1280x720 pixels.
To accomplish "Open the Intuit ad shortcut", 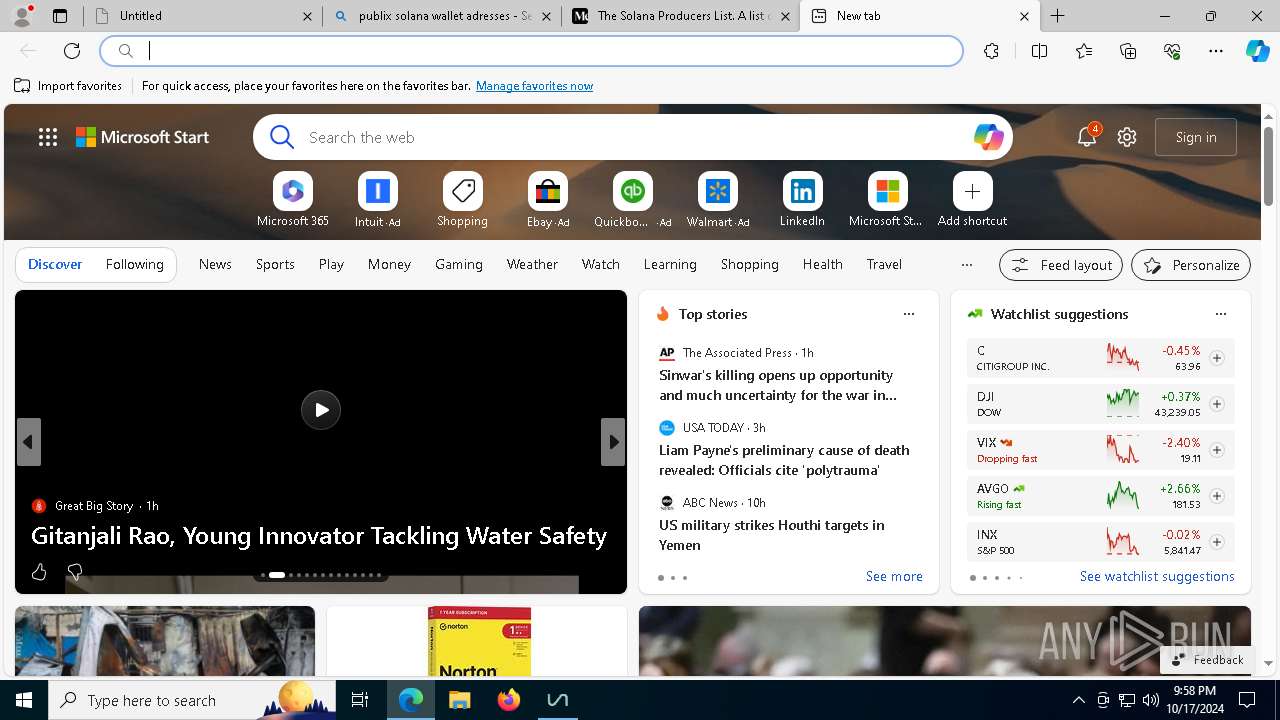I will coord(377,200).
